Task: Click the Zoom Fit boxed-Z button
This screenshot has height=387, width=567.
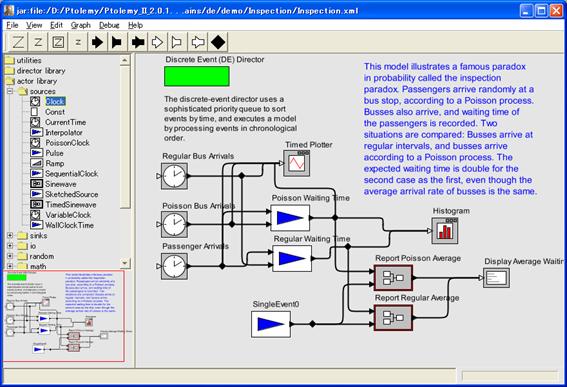Action: pyautogui.click(x=58, y=42)
